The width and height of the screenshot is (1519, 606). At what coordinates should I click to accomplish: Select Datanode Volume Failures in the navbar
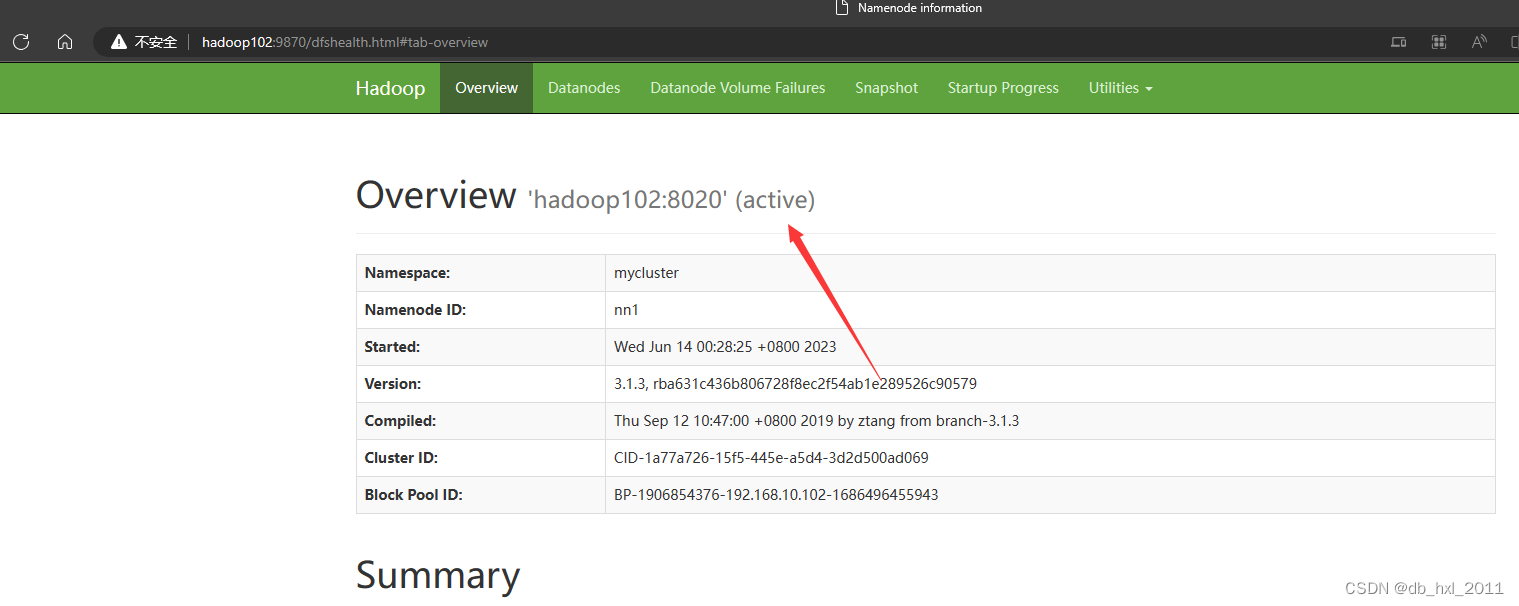(x=737, y=88)
